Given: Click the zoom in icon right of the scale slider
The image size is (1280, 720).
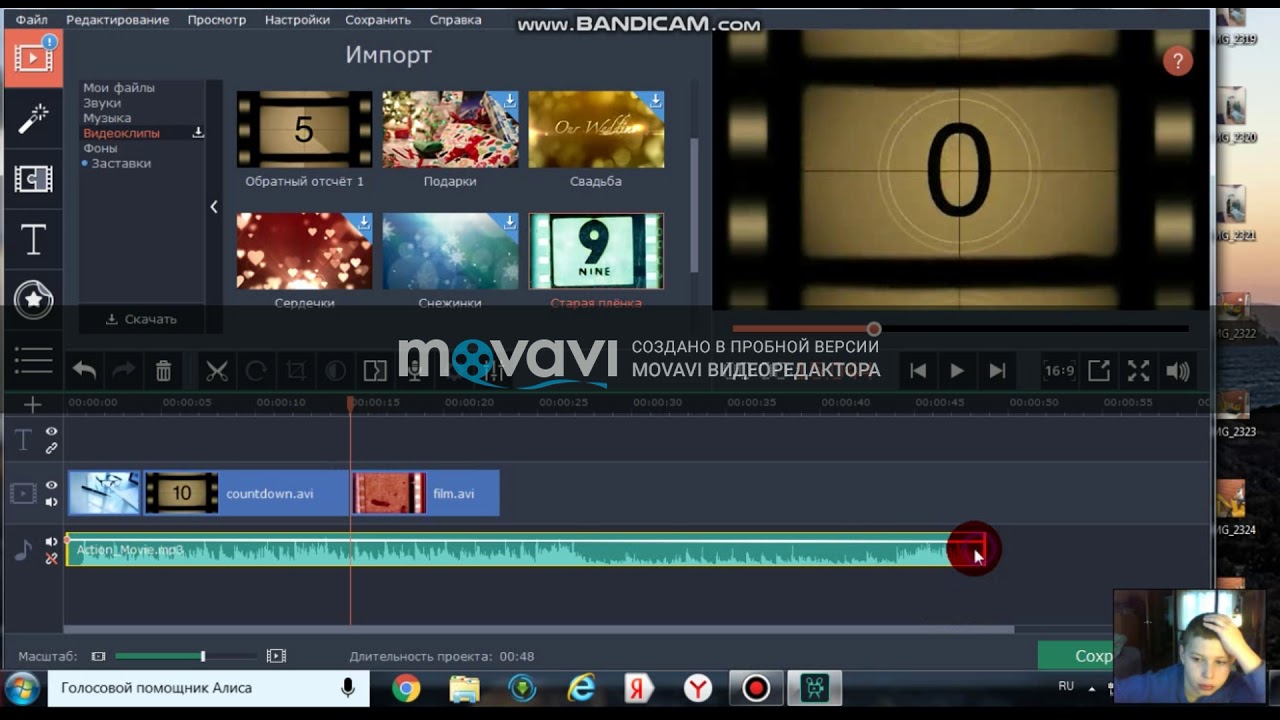Looking at the screenshot, I should tap(276, 656).
